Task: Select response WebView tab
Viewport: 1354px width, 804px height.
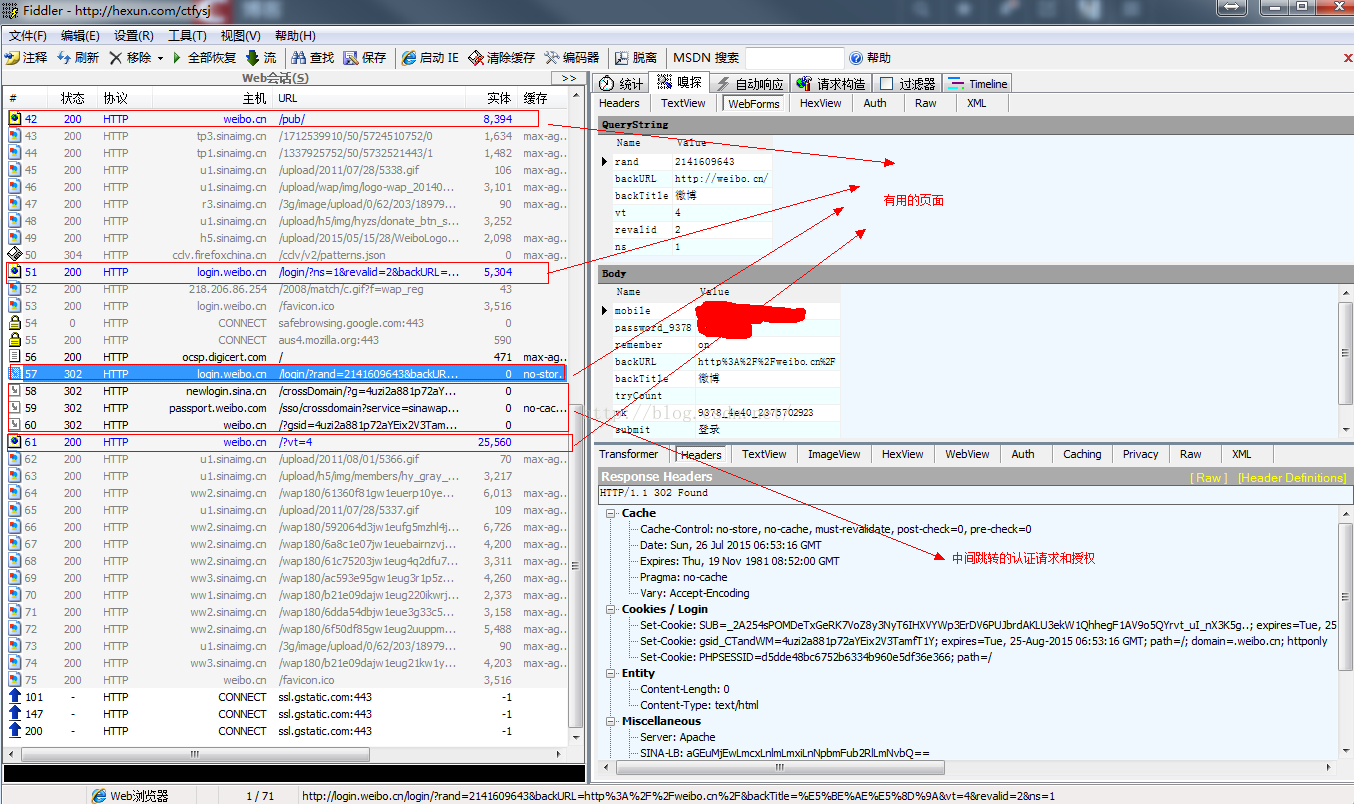Action: coord(967,454)
